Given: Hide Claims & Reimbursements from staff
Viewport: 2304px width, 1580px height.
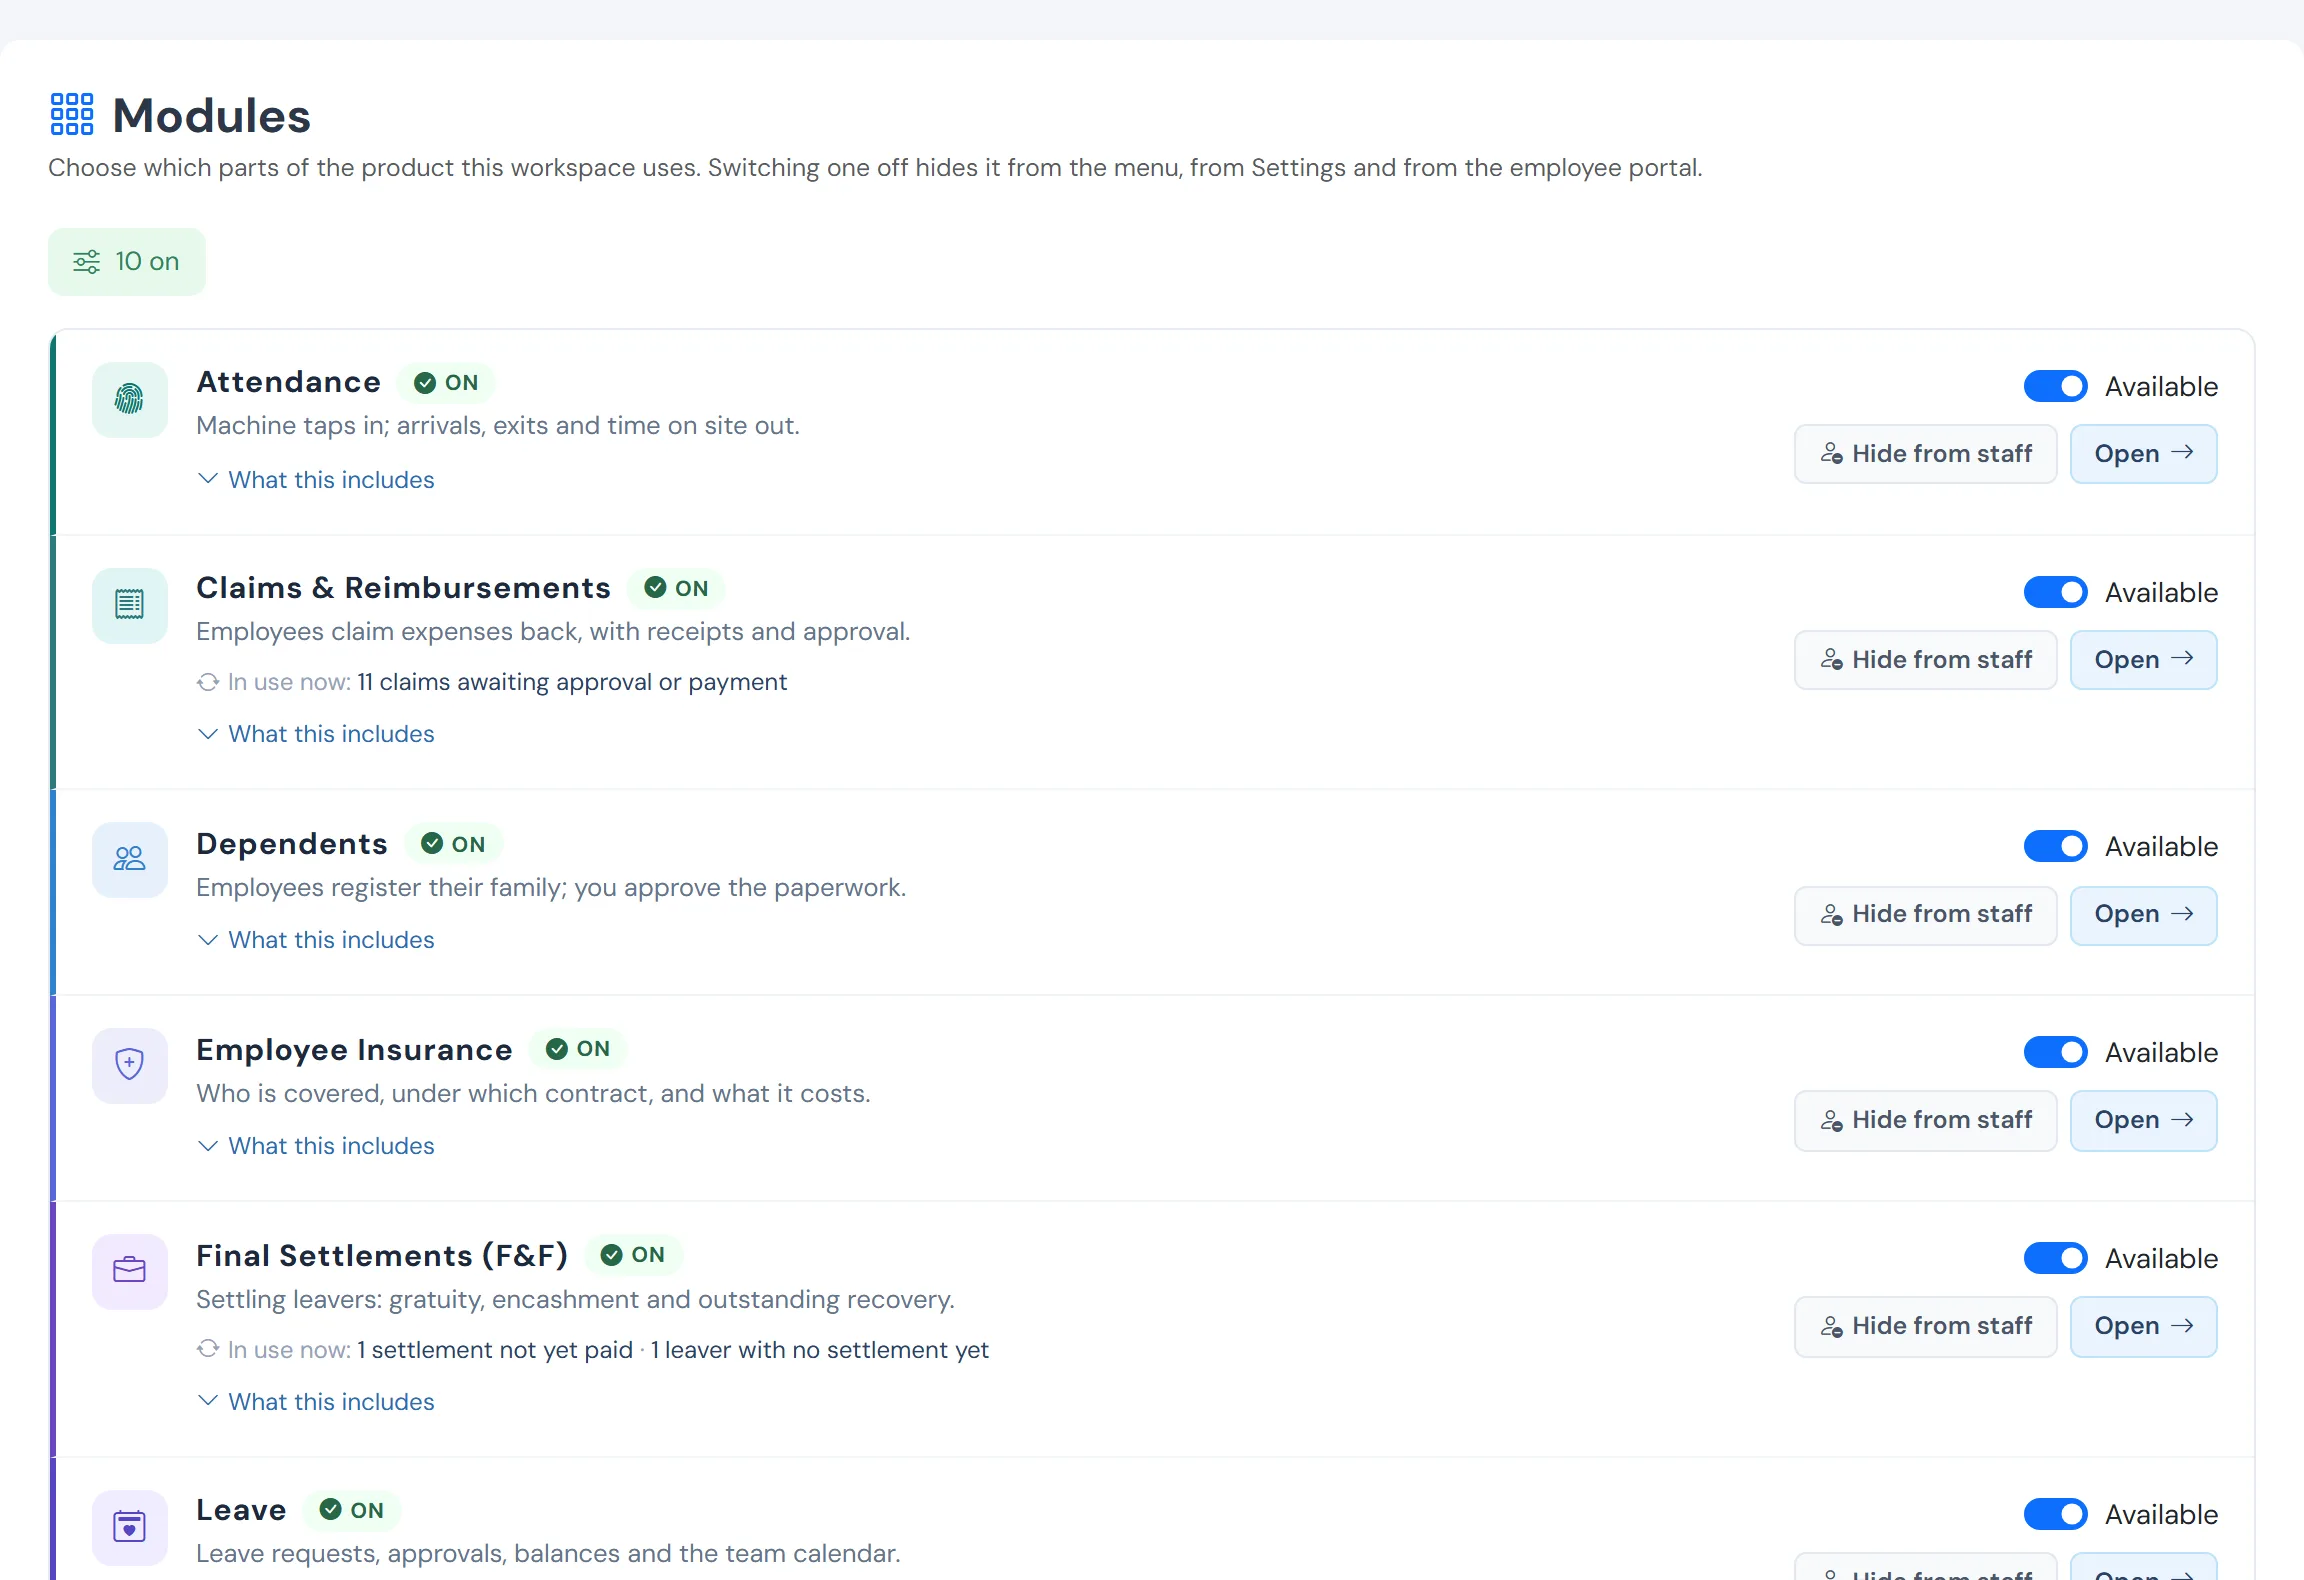Looking at the screenshot, I should click(x=1926, y=660).
